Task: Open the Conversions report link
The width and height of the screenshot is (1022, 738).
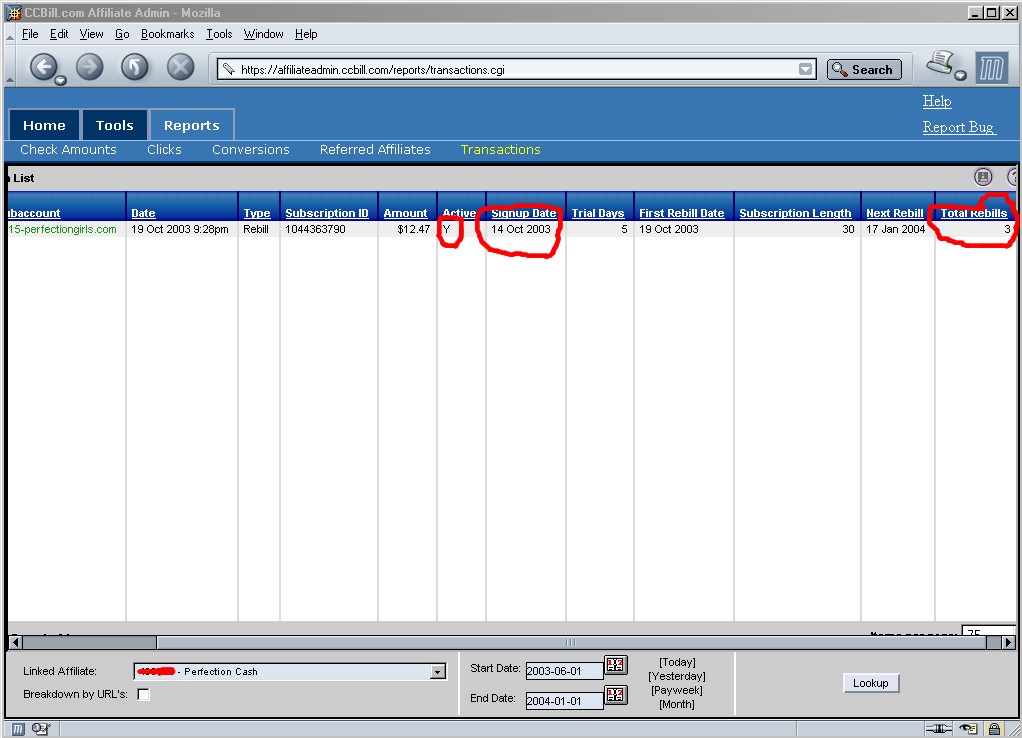Action: click(250, 150)
